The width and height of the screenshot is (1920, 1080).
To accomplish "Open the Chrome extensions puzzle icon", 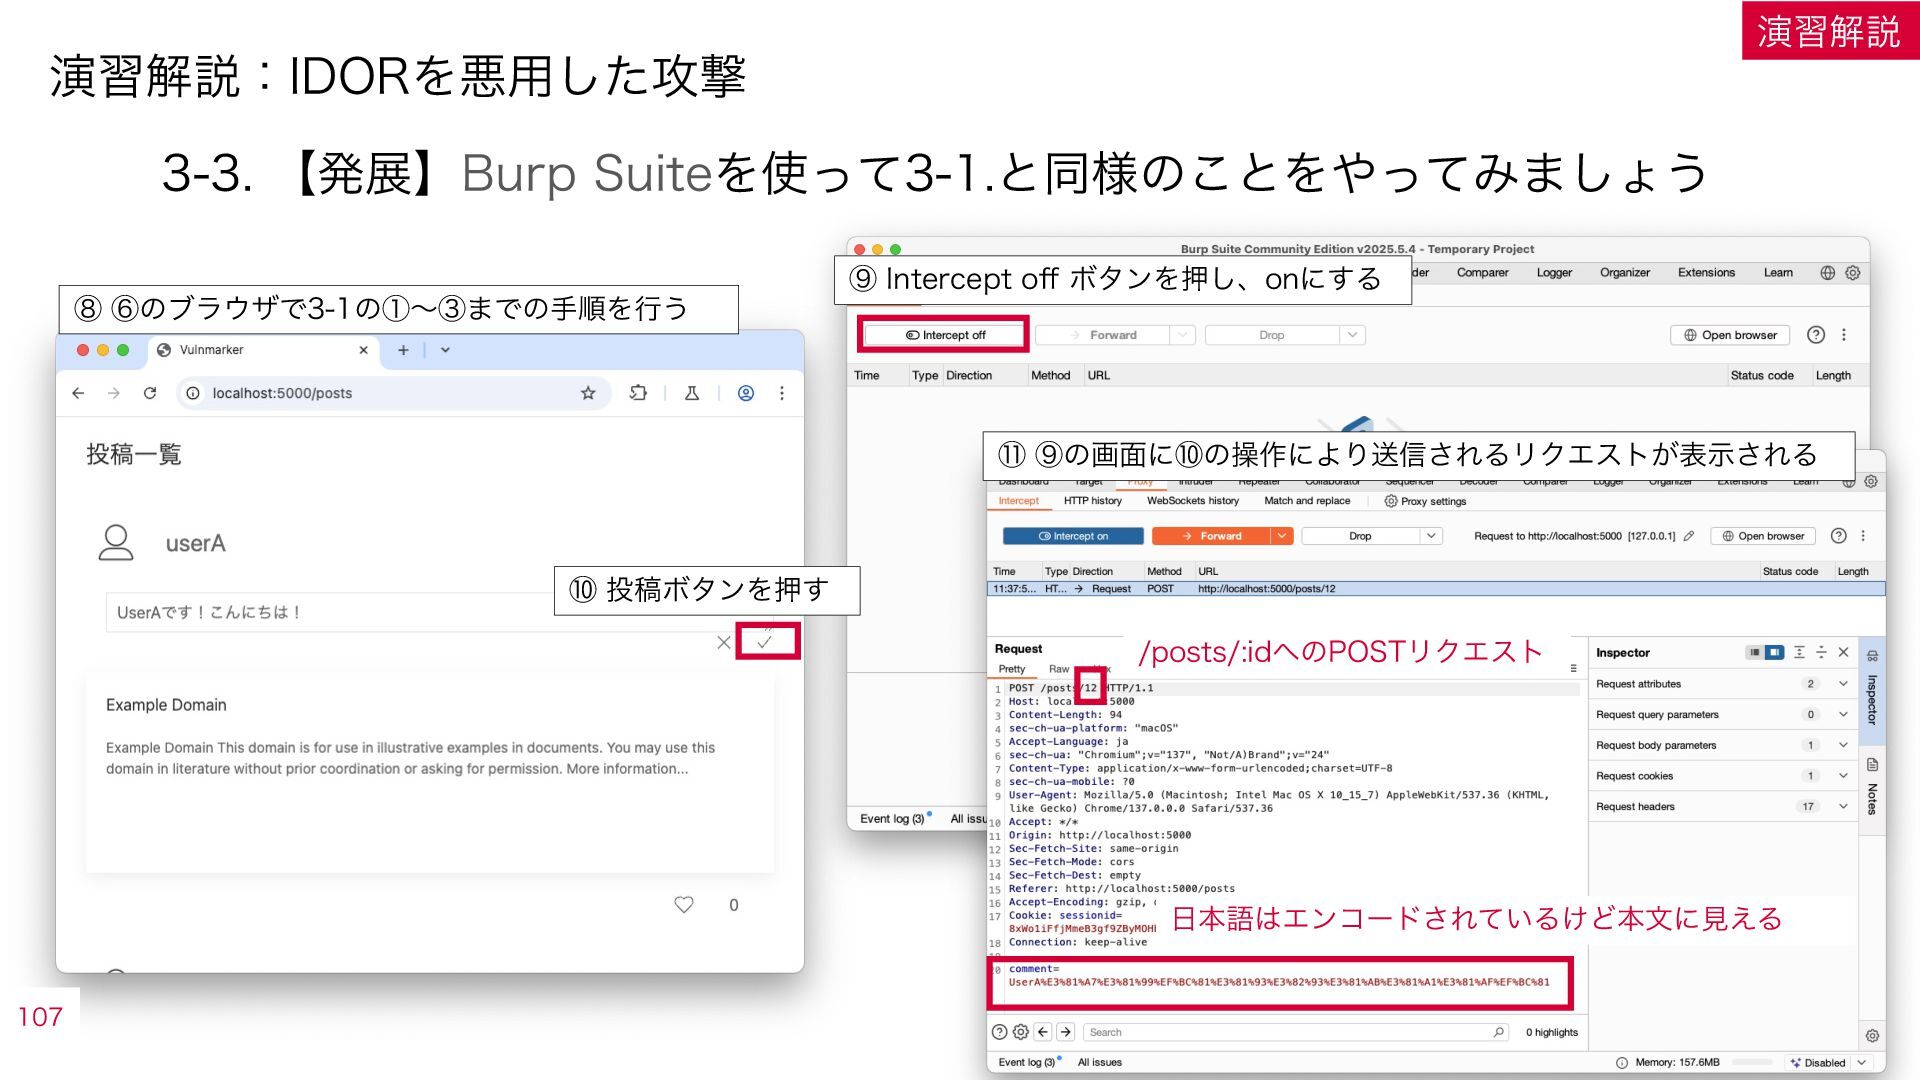I will [x=638, y=393].
